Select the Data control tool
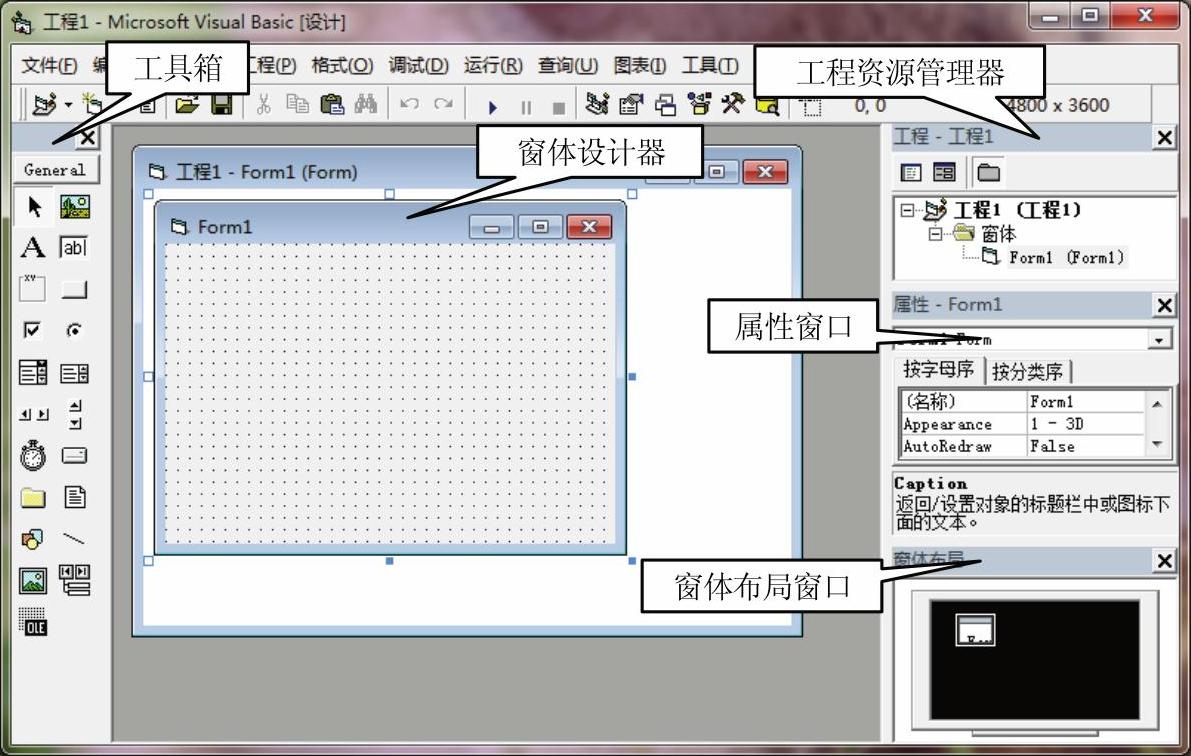Screen dimensions: 1191x756 tap(74, 579)
